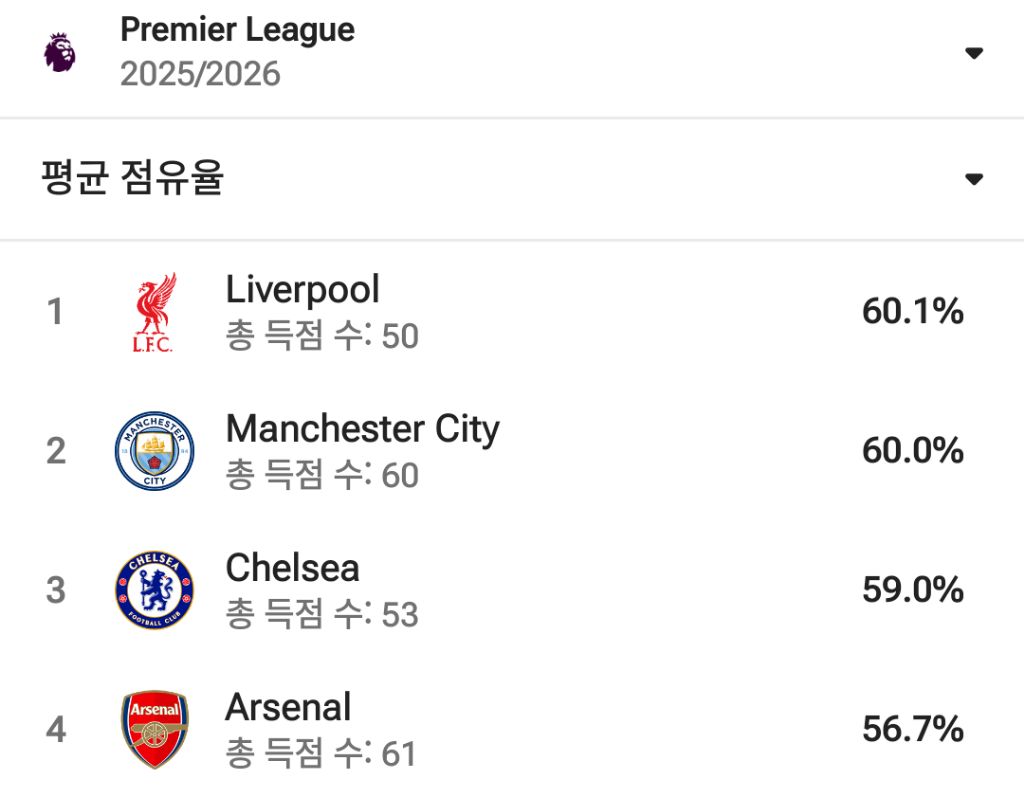Viewport: 1024px width, 797px height.
Task: Click the 평균 점유율 category label
Action: tap(132, 179)
